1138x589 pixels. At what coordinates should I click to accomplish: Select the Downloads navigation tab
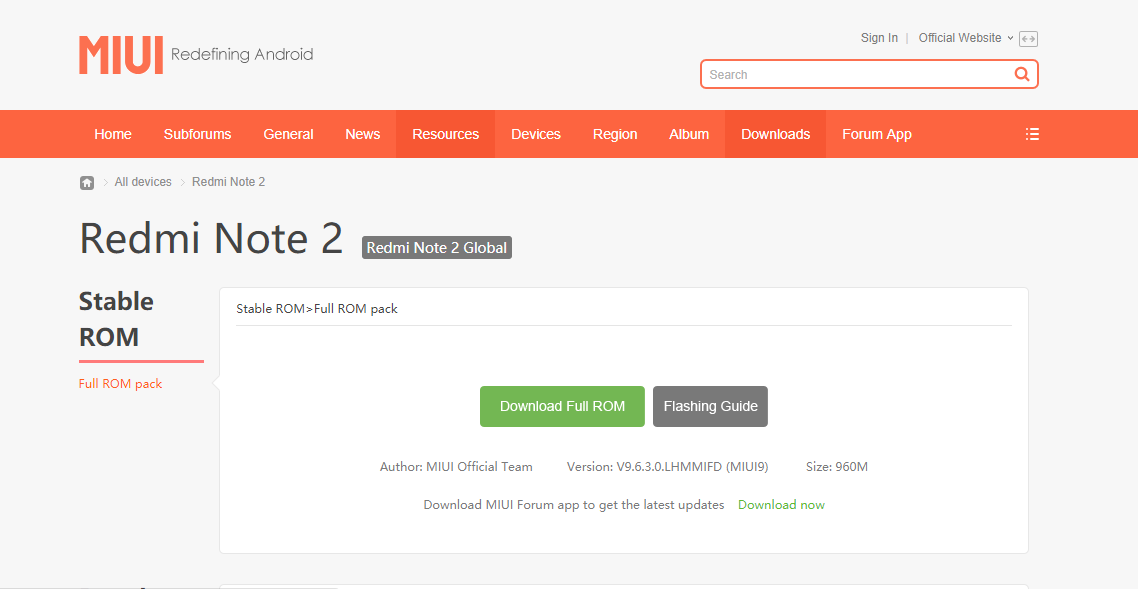[775, 134]
